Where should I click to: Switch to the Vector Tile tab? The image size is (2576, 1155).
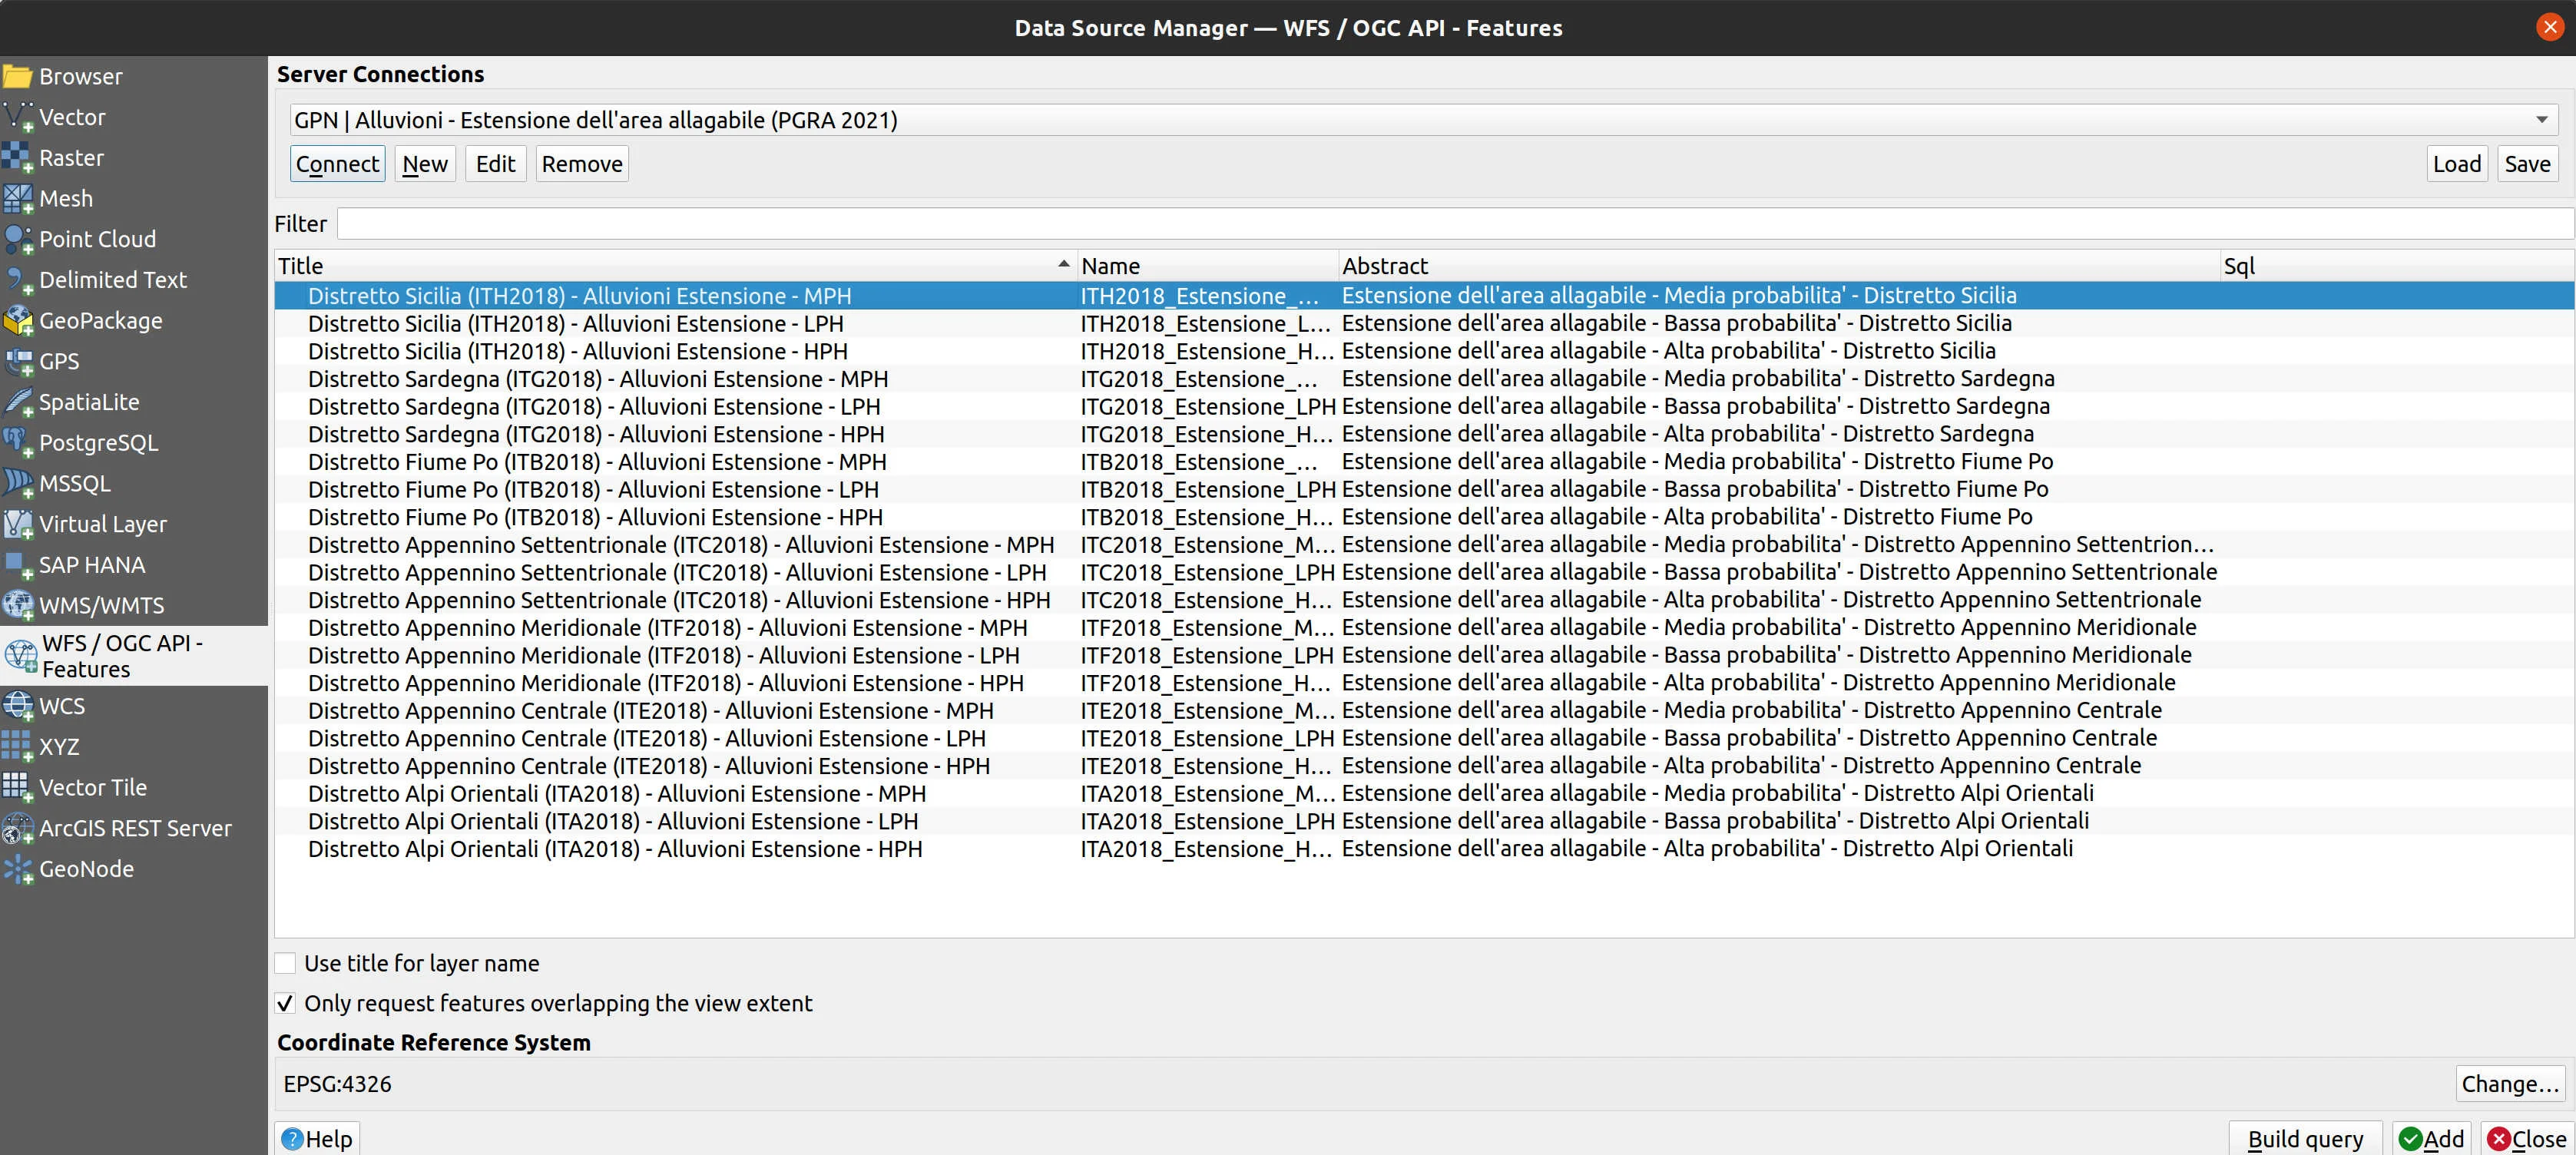coord(134,788)
